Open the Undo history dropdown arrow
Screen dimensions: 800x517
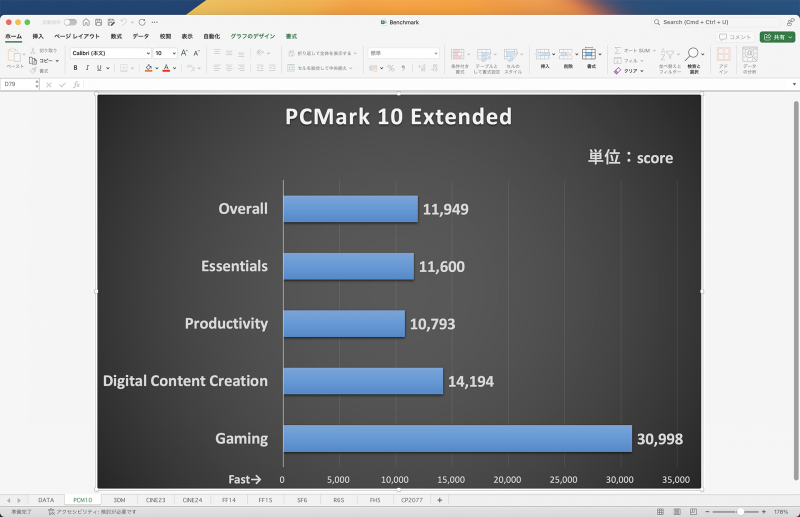[x=132, y=22]
